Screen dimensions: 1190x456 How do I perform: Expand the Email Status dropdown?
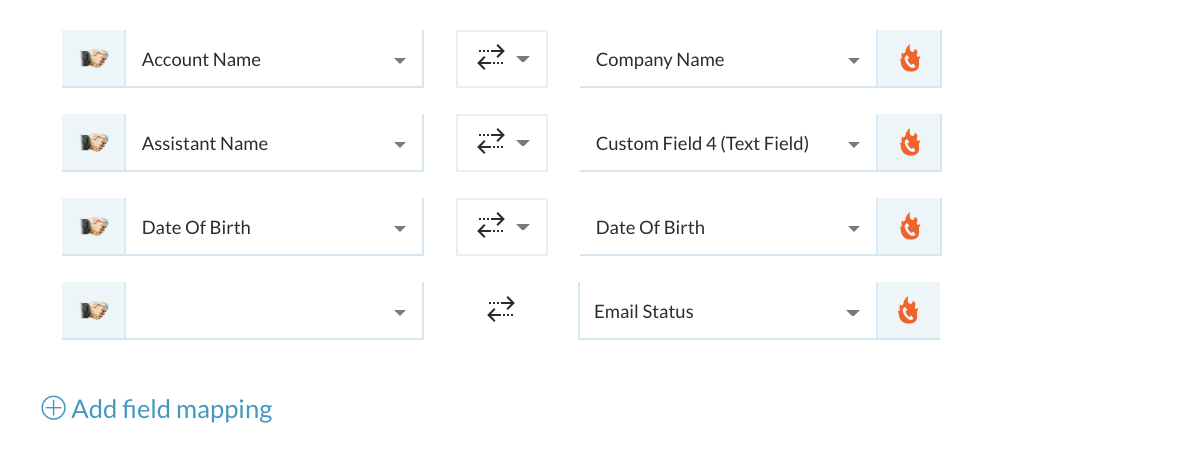727,311
